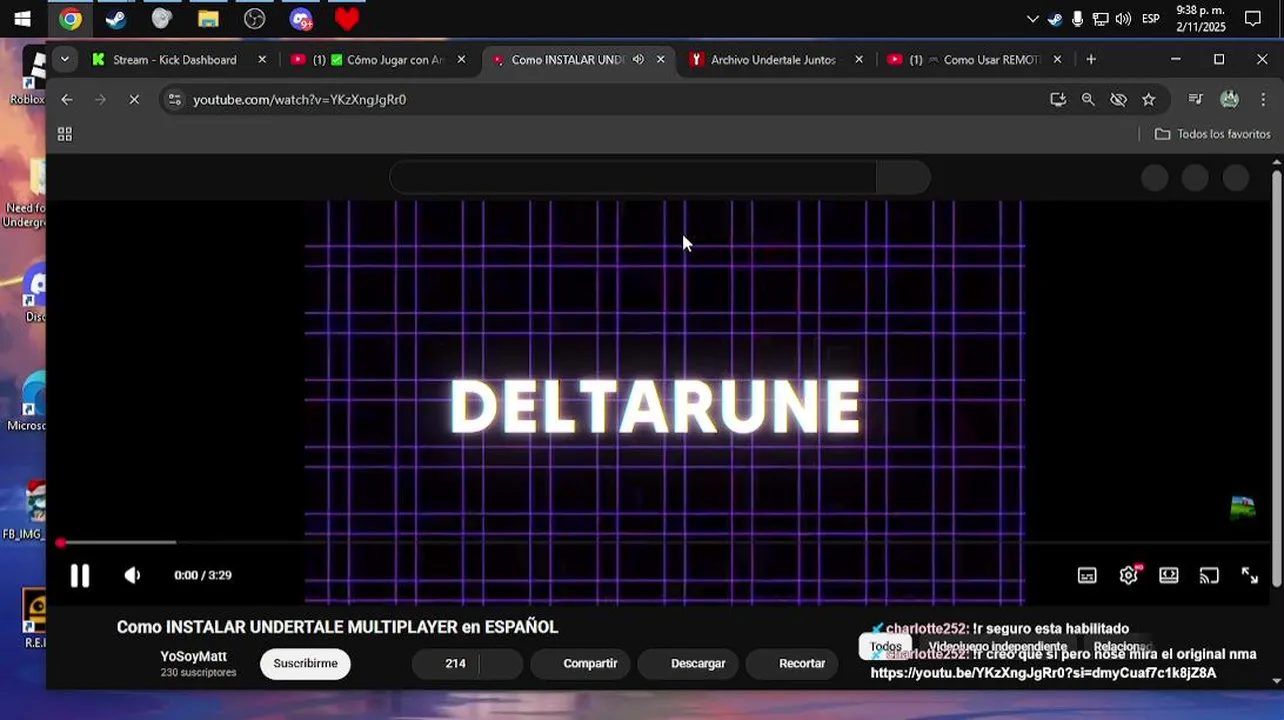Open Chrome from the taskbar
1284x720 pixels.
70,18
